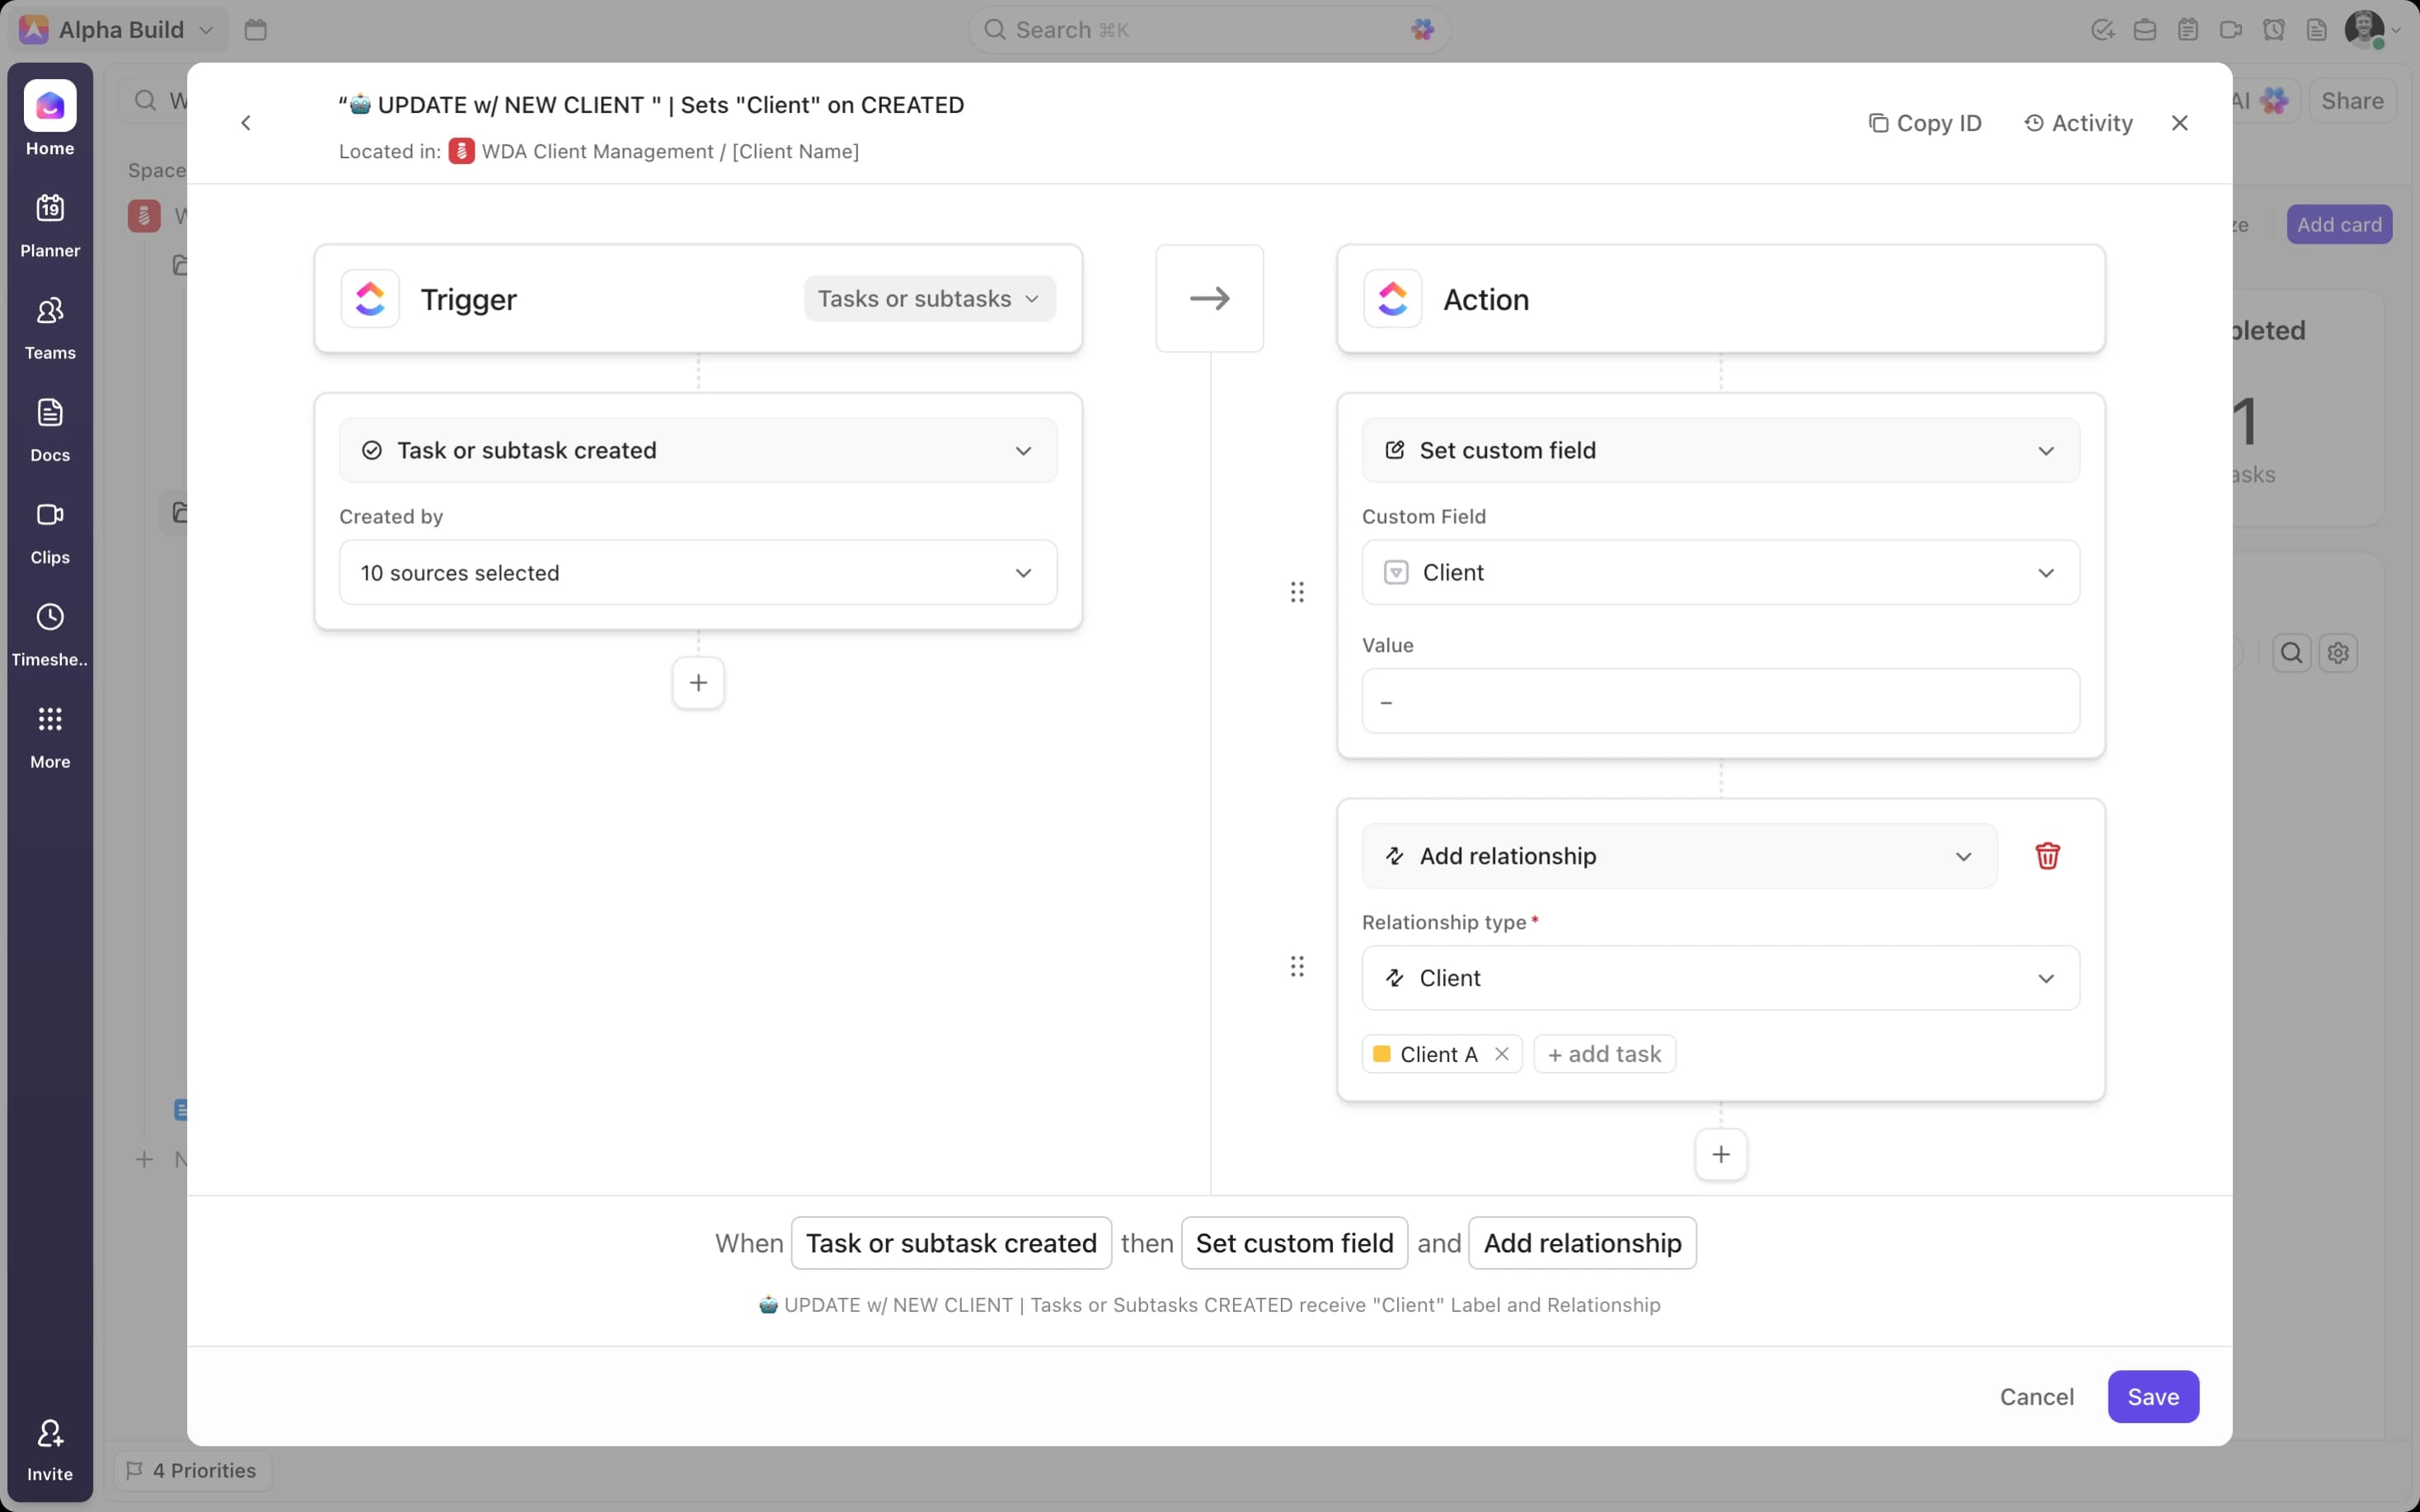Start a clip with the video recorder icon

2231,29
